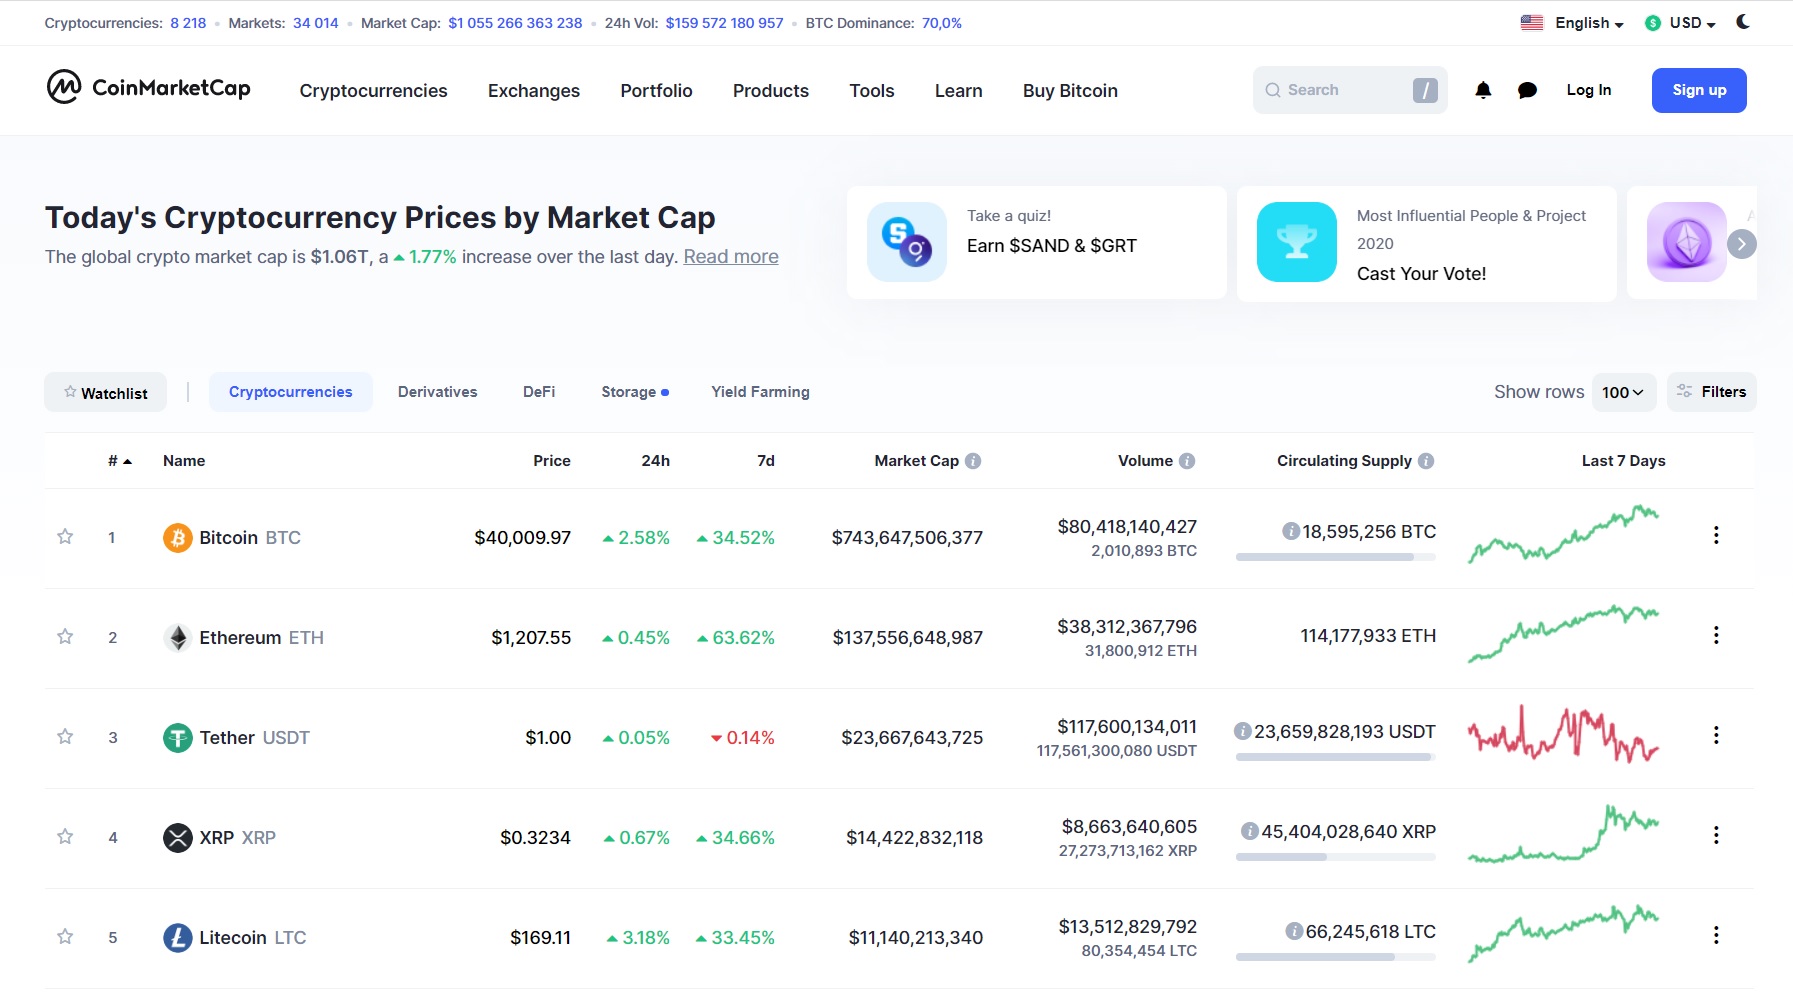Image resolution: width=1793 pixels, height=994 pixels.
Task: Click the XRP coin logo
Action: pyautogui.click(x=177, y=838)
